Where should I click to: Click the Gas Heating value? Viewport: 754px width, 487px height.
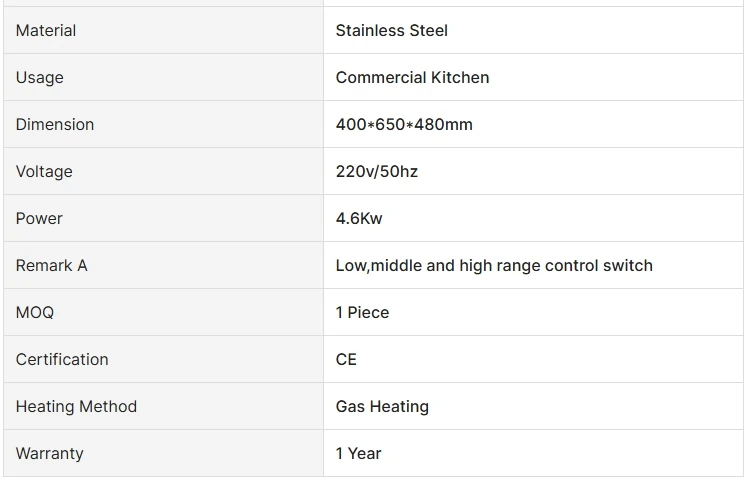tap(382, 407)
